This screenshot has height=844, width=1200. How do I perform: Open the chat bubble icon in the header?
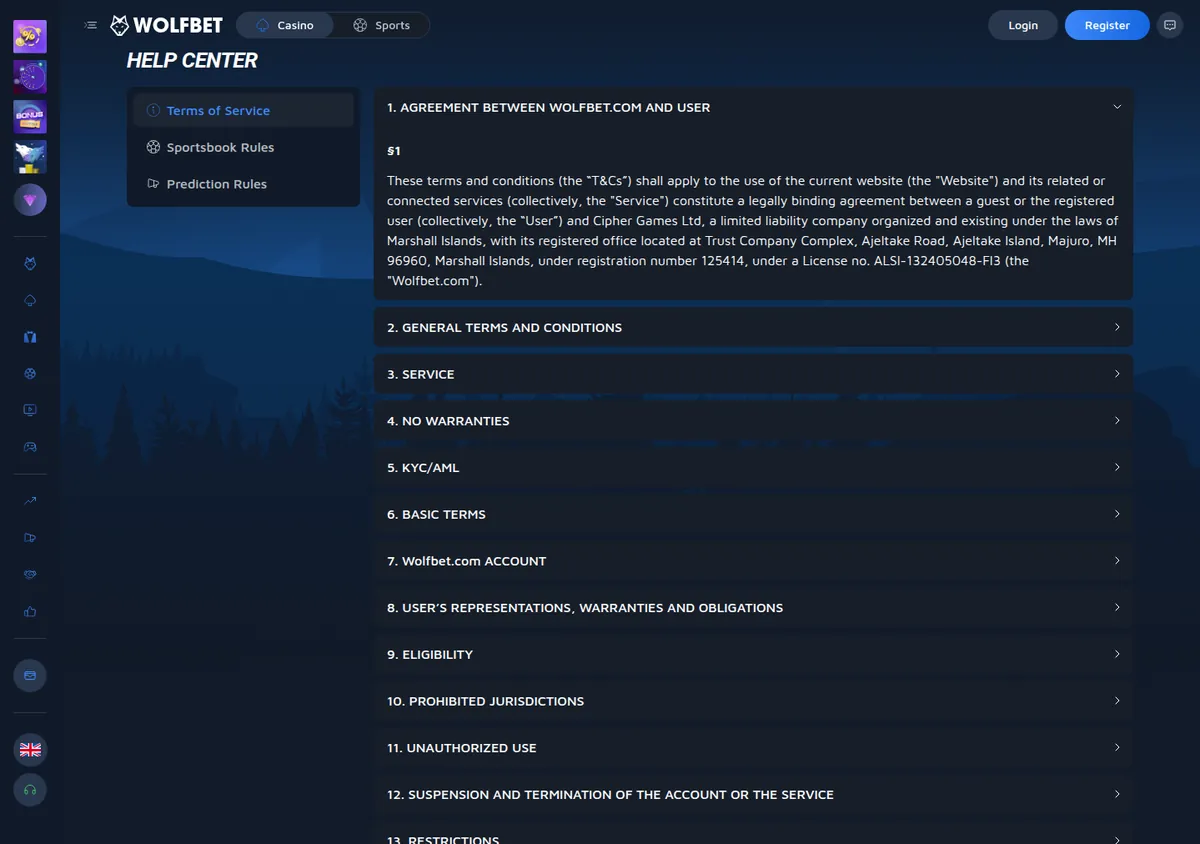pyautogui.click(x=1169, y=25)
